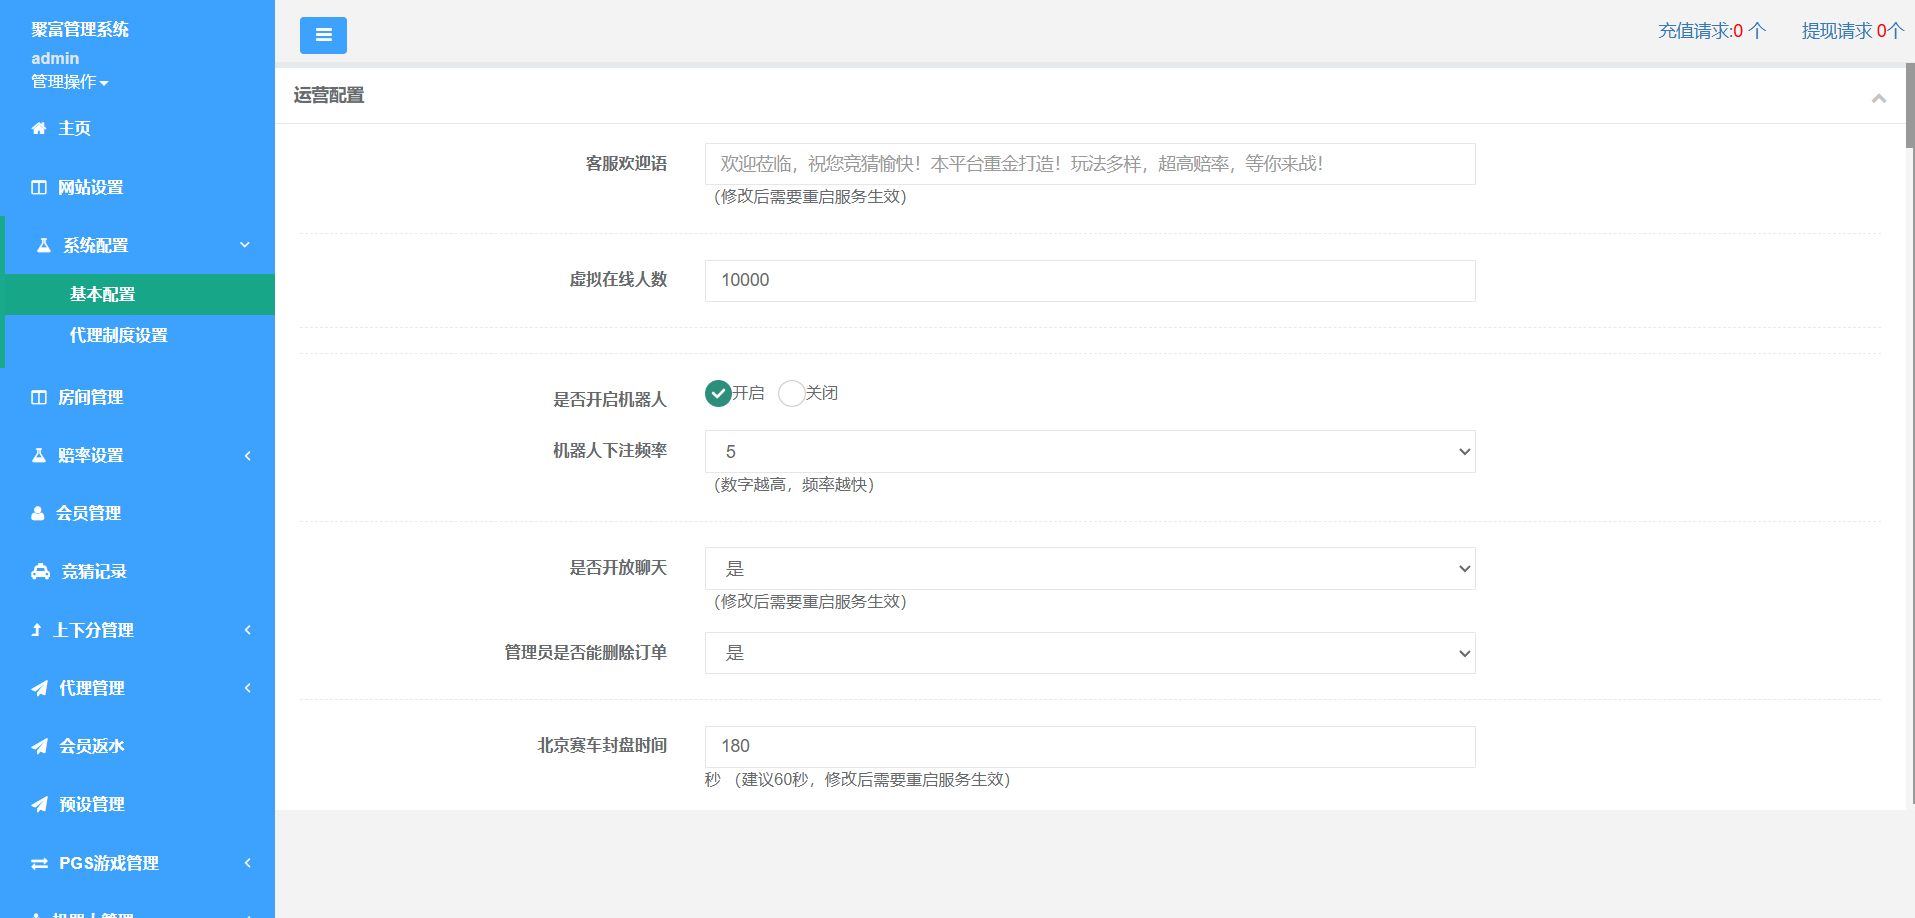This screenshot has height=918, width=1915.
Task: Click the 聚富管理系统 title
Action: point(80,30)
